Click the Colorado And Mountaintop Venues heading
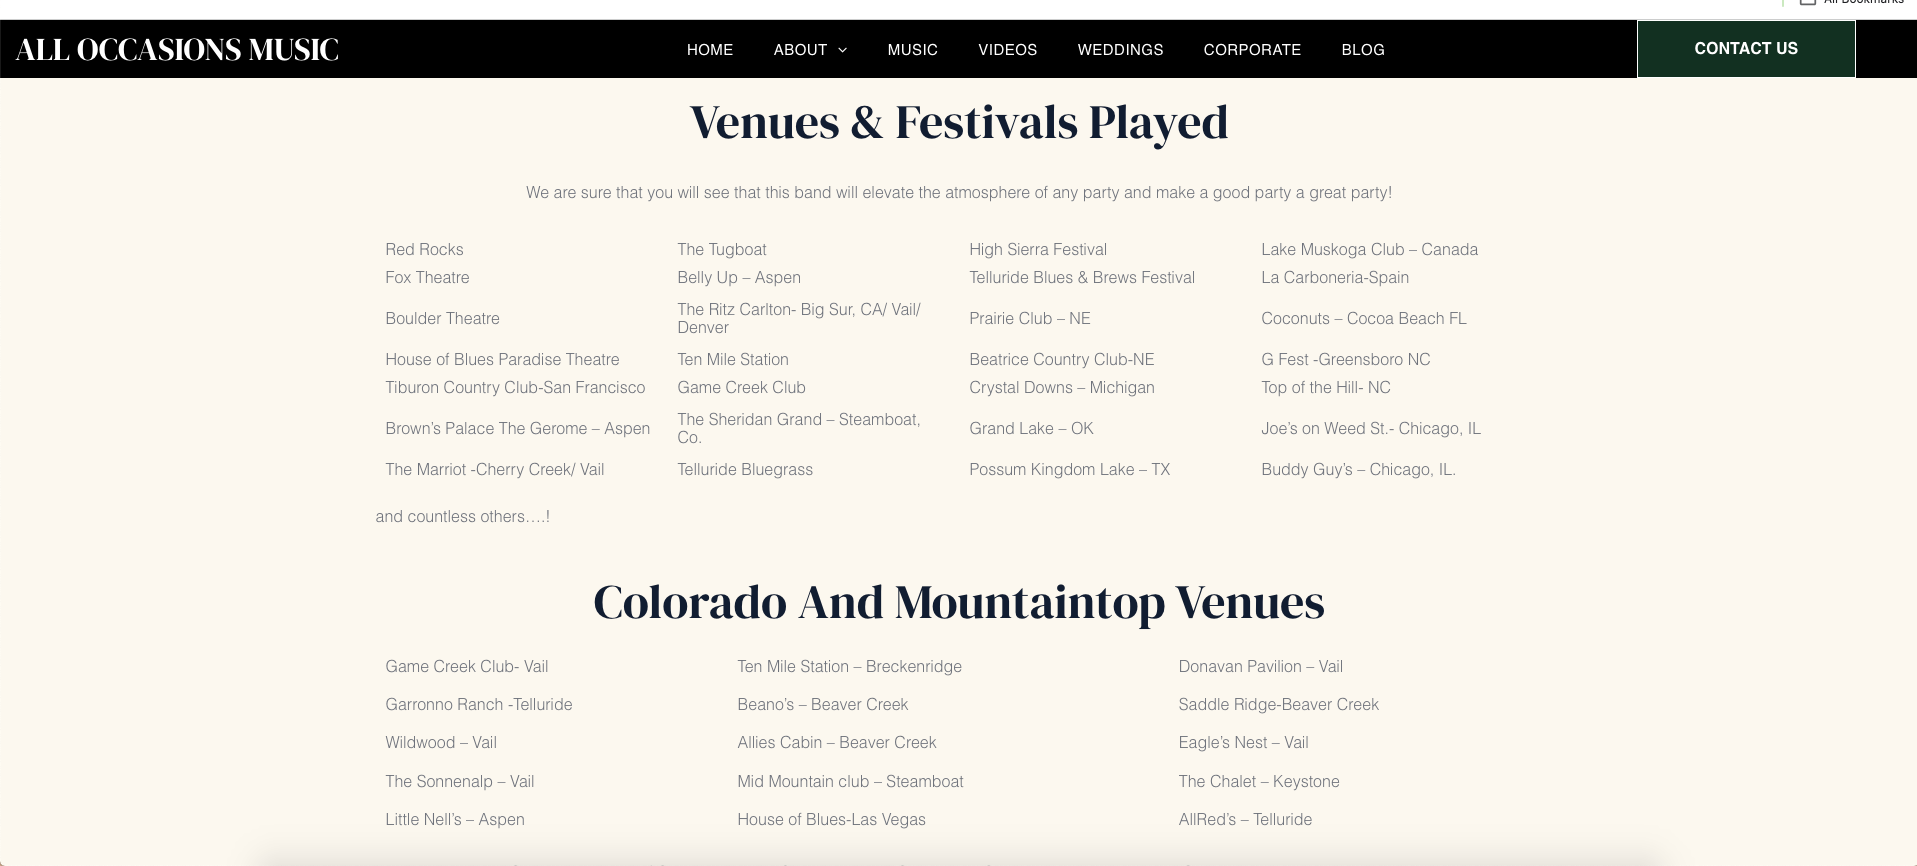This screenshot has width=1917, height=866. coord(959,602)
